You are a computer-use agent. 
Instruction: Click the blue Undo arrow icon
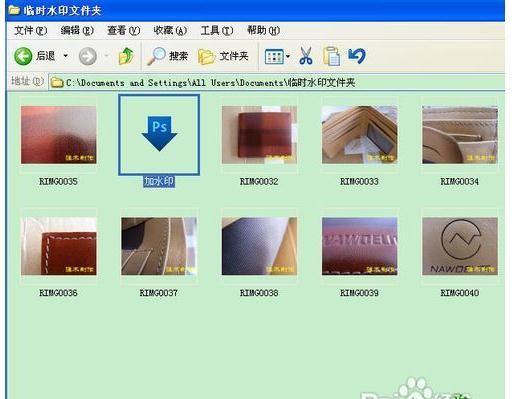[357, 56]
